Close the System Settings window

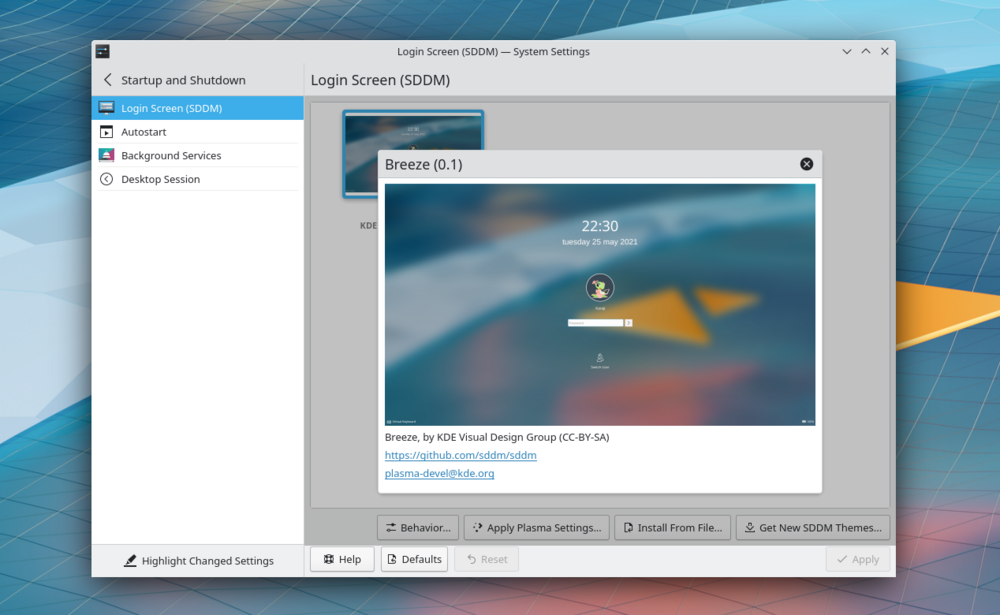(885, 51)
